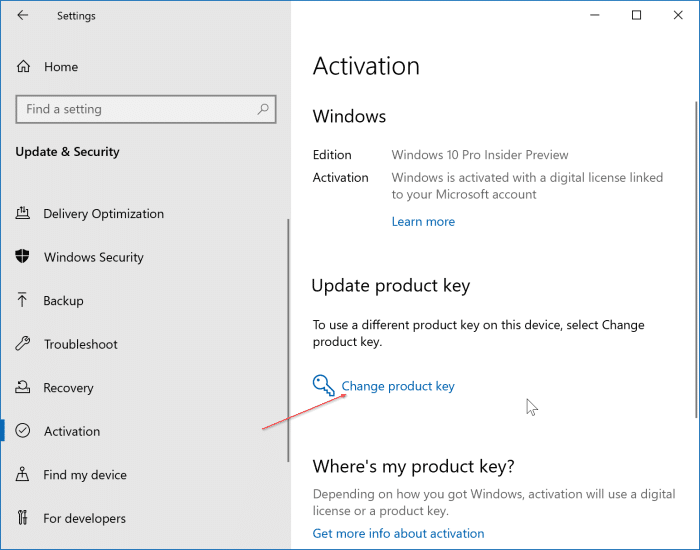The height and width of the screenshot is (550, 700).
Task: Minimize the Settings window
Action: coord(595,15)
